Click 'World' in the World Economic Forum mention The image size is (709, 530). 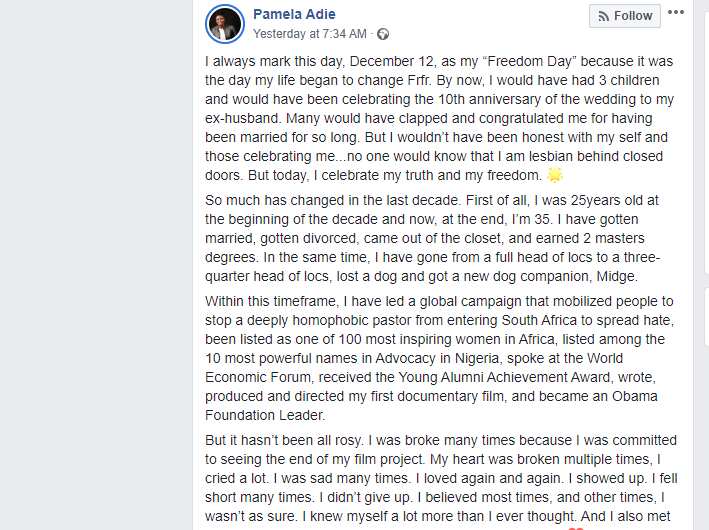coord(605,358)
